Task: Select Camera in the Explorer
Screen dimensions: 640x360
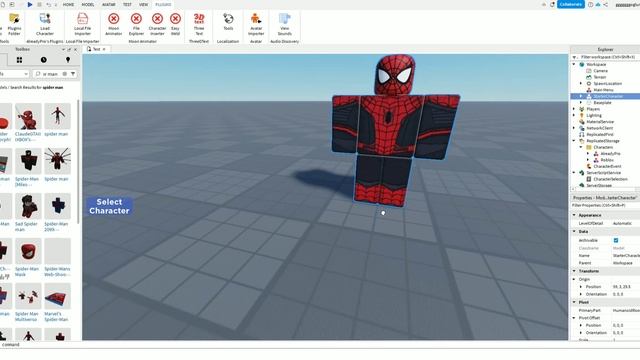Action: point(600,71)
